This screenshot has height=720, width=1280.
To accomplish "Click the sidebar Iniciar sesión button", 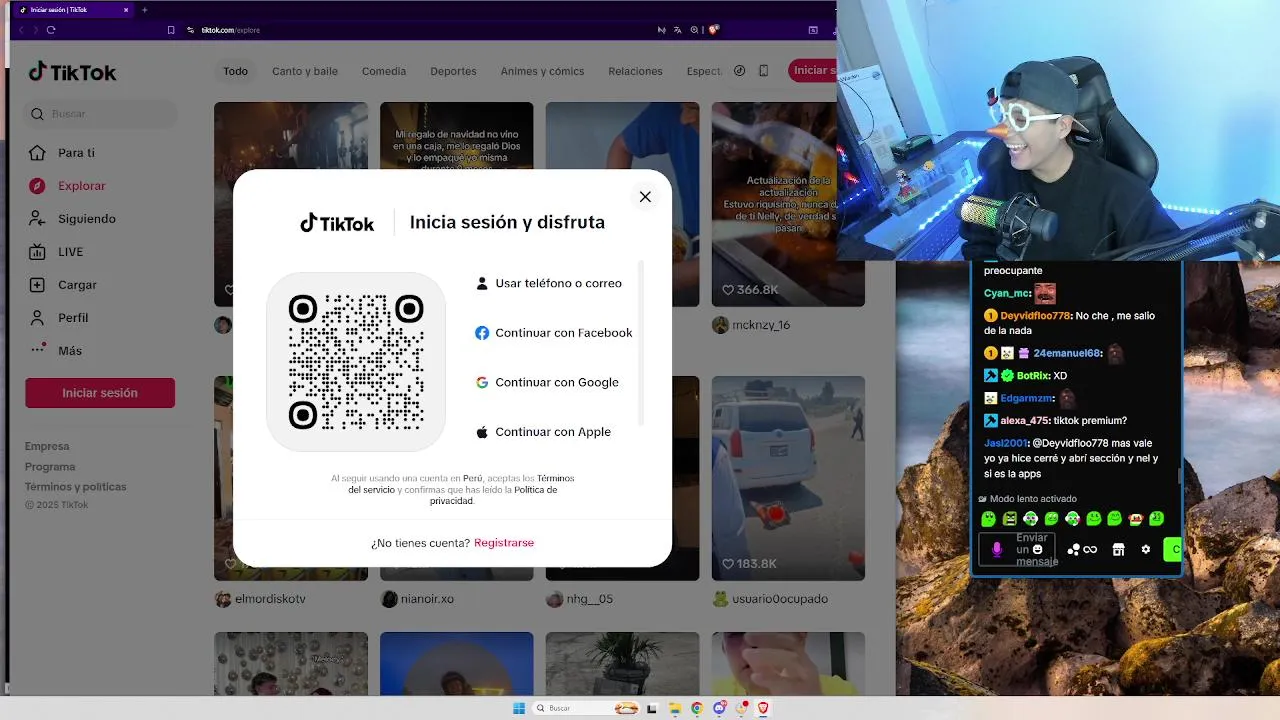I will [x=100, y=393].
